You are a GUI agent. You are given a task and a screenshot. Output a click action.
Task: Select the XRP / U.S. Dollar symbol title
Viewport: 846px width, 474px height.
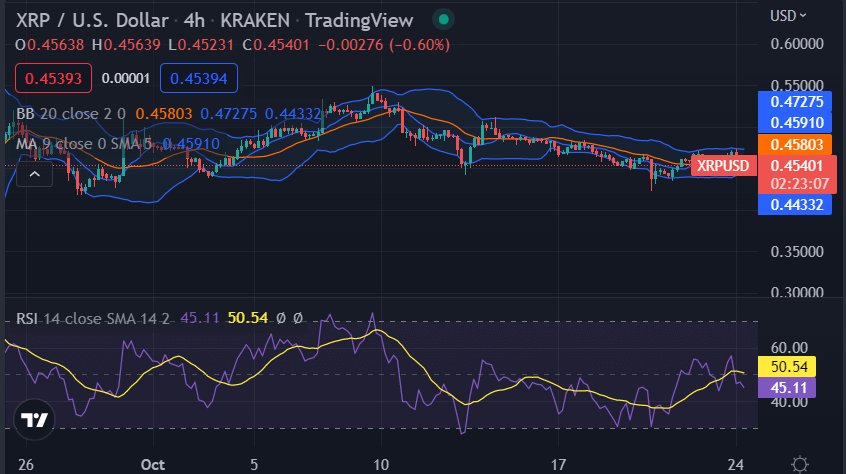[x=92, y=20]
